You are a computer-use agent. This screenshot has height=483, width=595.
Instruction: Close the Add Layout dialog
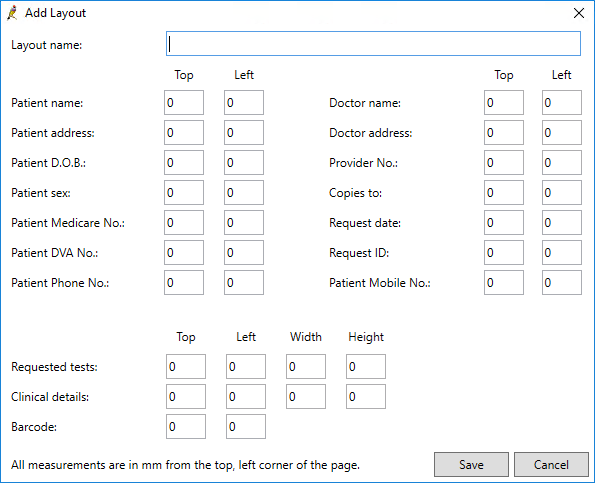click(x=579, y=13)
